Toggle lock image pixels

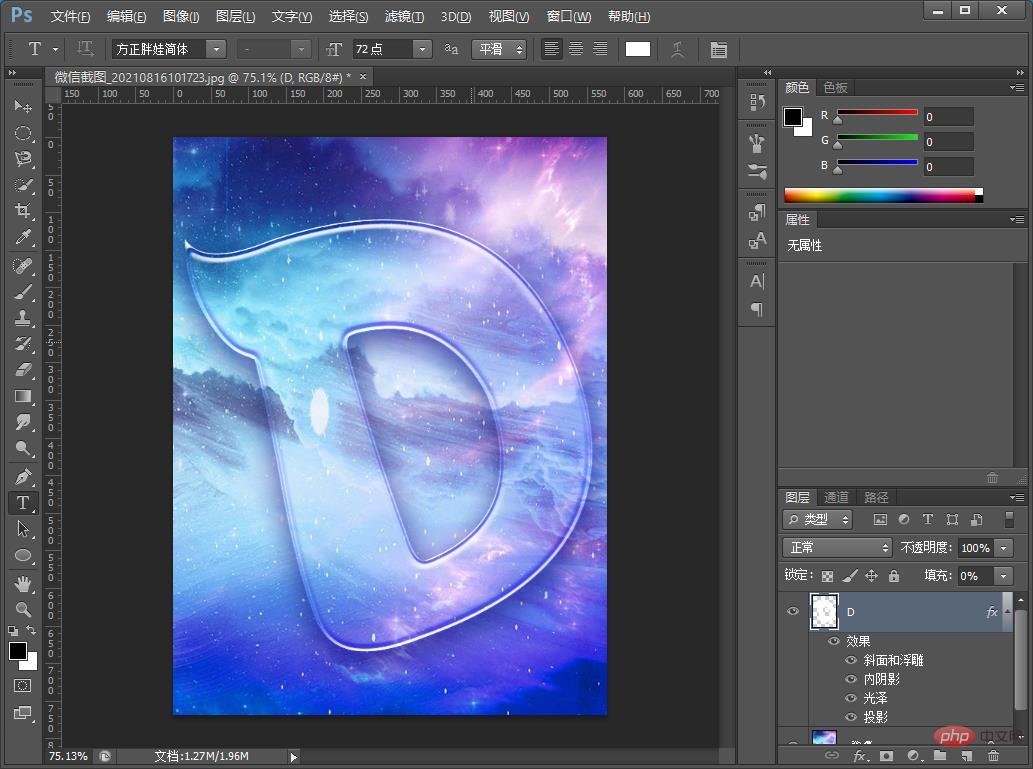pyautogui.click(x=850, y=576)
